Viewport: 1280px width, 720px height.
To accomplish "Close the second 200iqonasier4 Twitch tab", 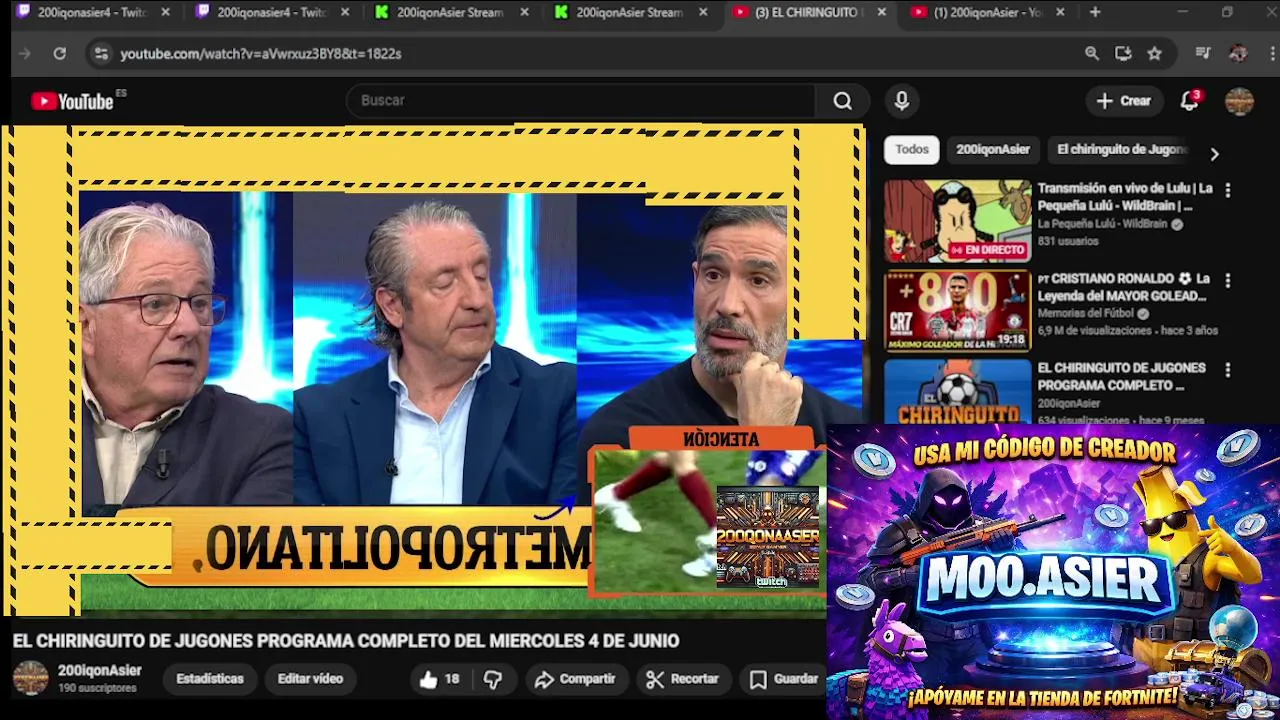I will coord(345,12).
